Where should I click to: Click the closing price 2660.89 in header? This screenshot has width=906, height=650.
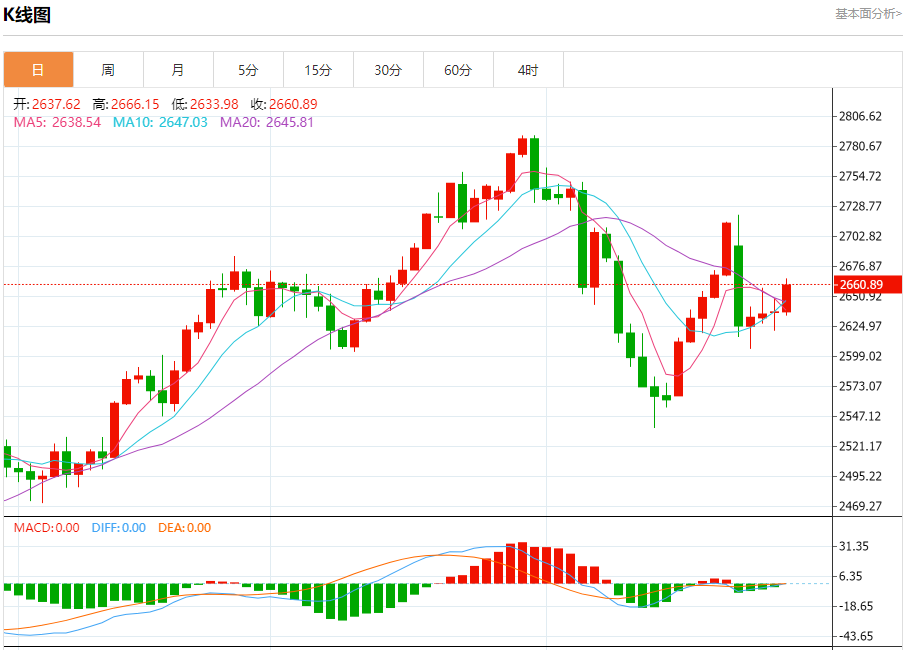click(x=294, y=104)
